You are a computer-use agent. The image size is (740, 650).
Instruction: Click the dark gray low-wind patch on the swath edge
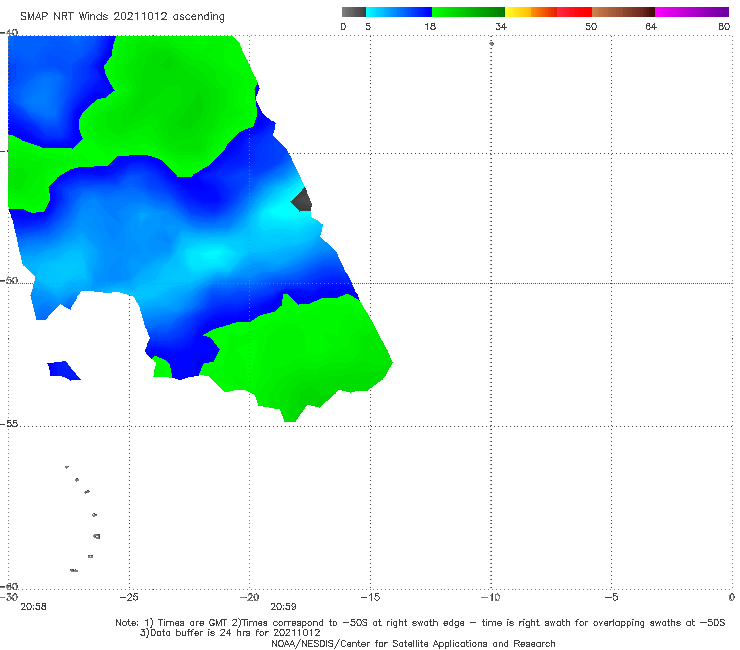302,200
